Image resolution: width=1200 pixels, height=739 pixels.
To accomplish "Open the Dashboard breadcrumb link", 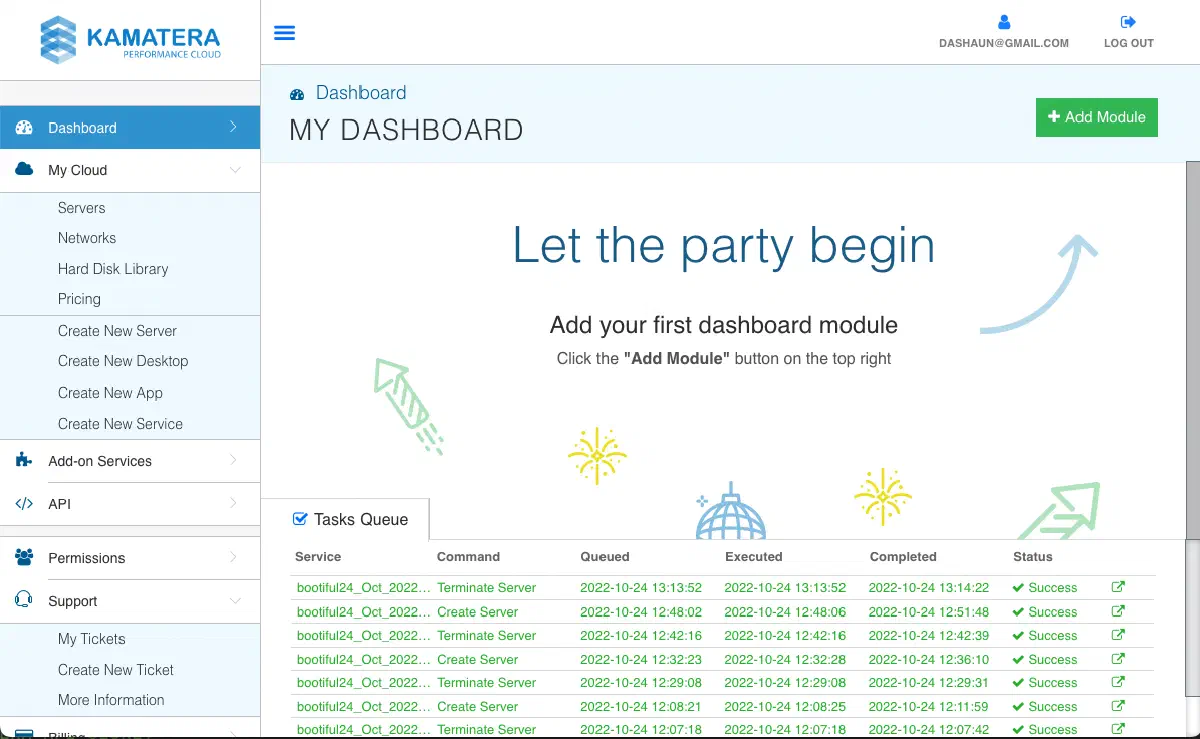I will 361,93.
